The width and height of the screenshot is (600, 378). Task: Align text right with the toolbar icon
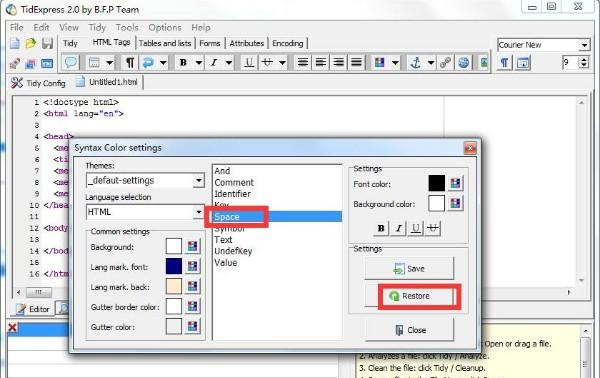tap(339, 62)
